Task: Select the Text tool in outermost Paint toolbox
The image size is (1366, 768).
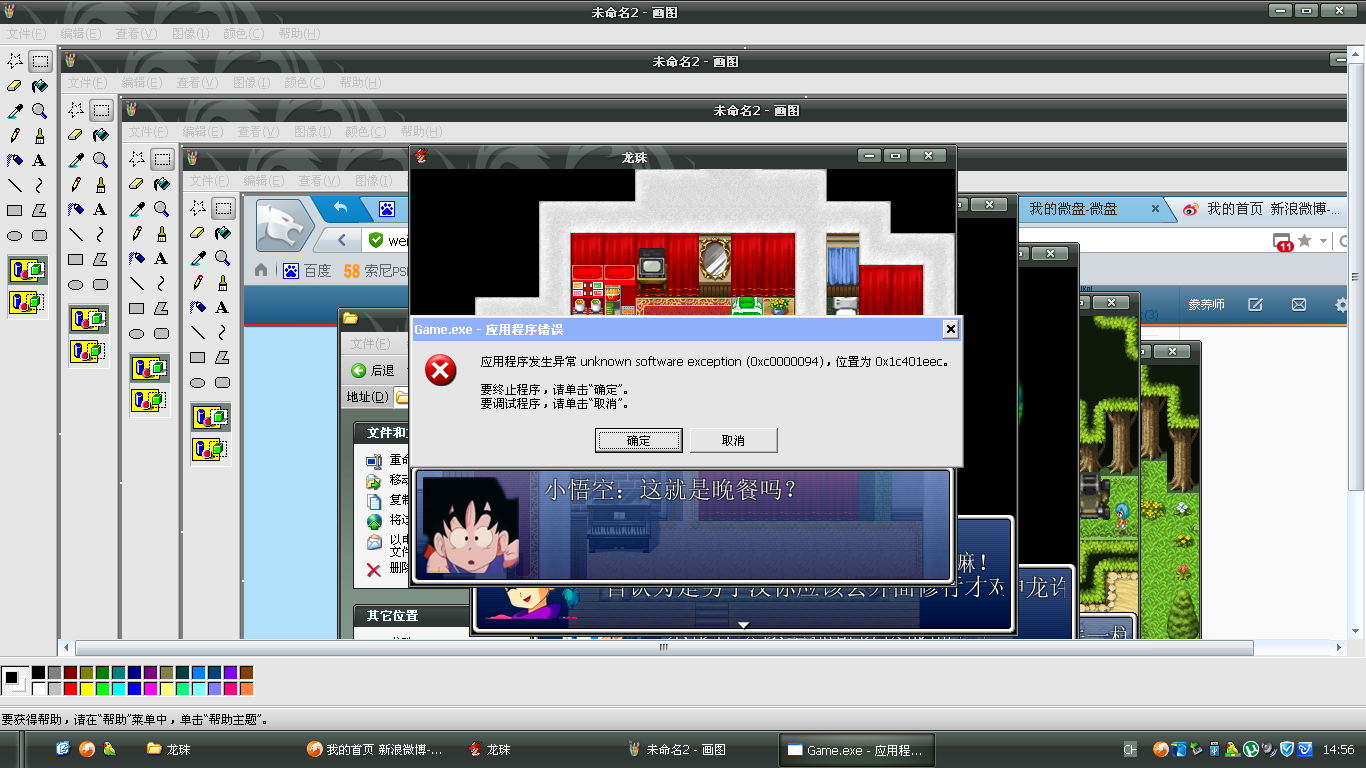Action: tap(40, 160)
